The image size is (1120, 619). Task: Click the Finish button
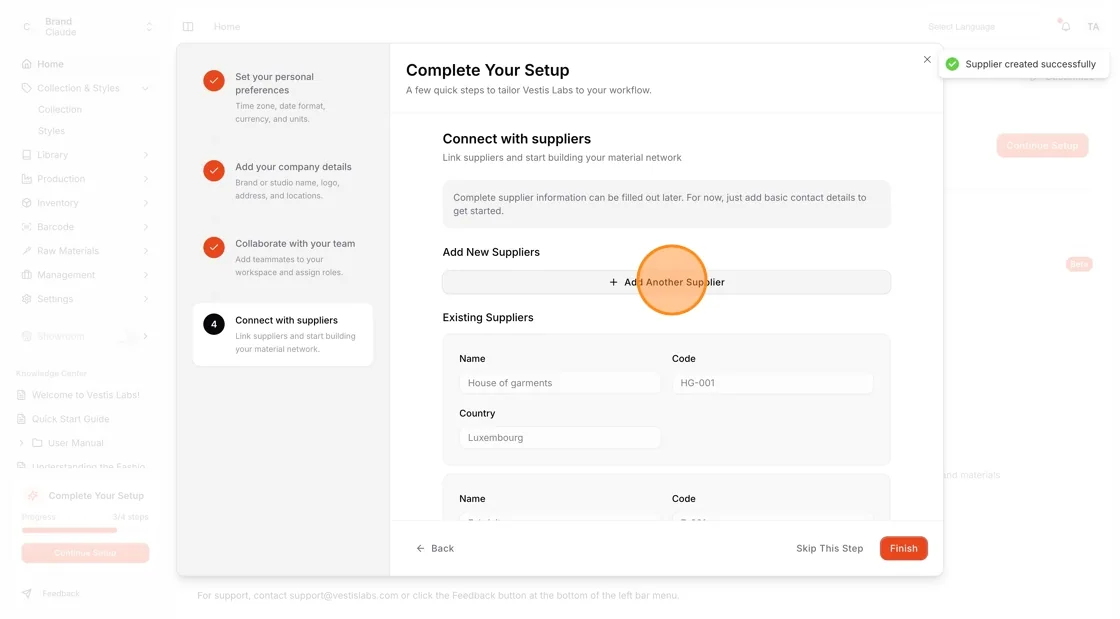click(x=904, y=548)
